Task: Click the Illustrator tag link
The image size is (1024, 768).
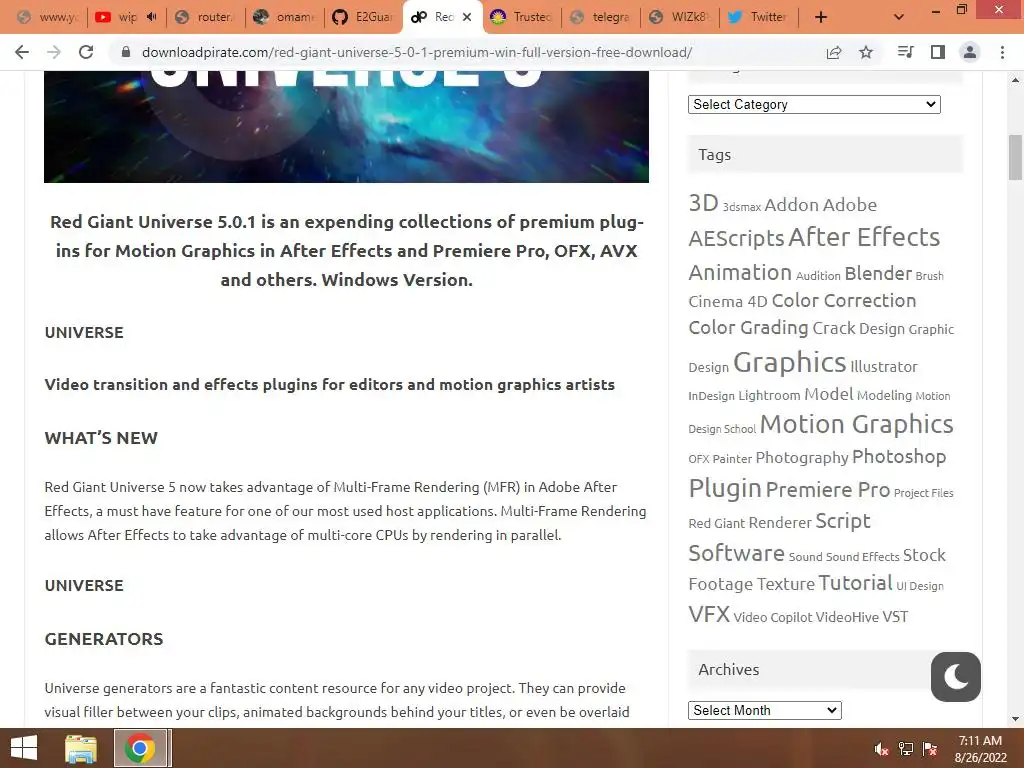Action: click(884, 366)
